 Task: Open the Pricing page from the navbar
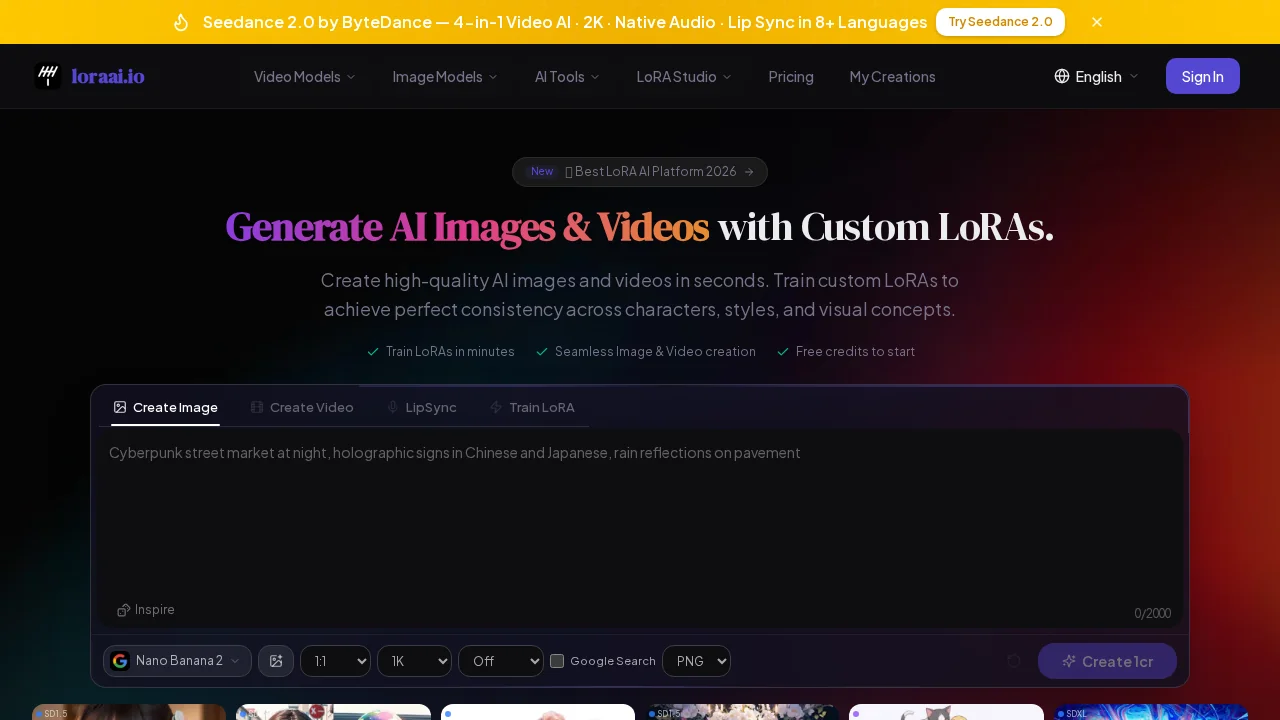pos(791,76)
